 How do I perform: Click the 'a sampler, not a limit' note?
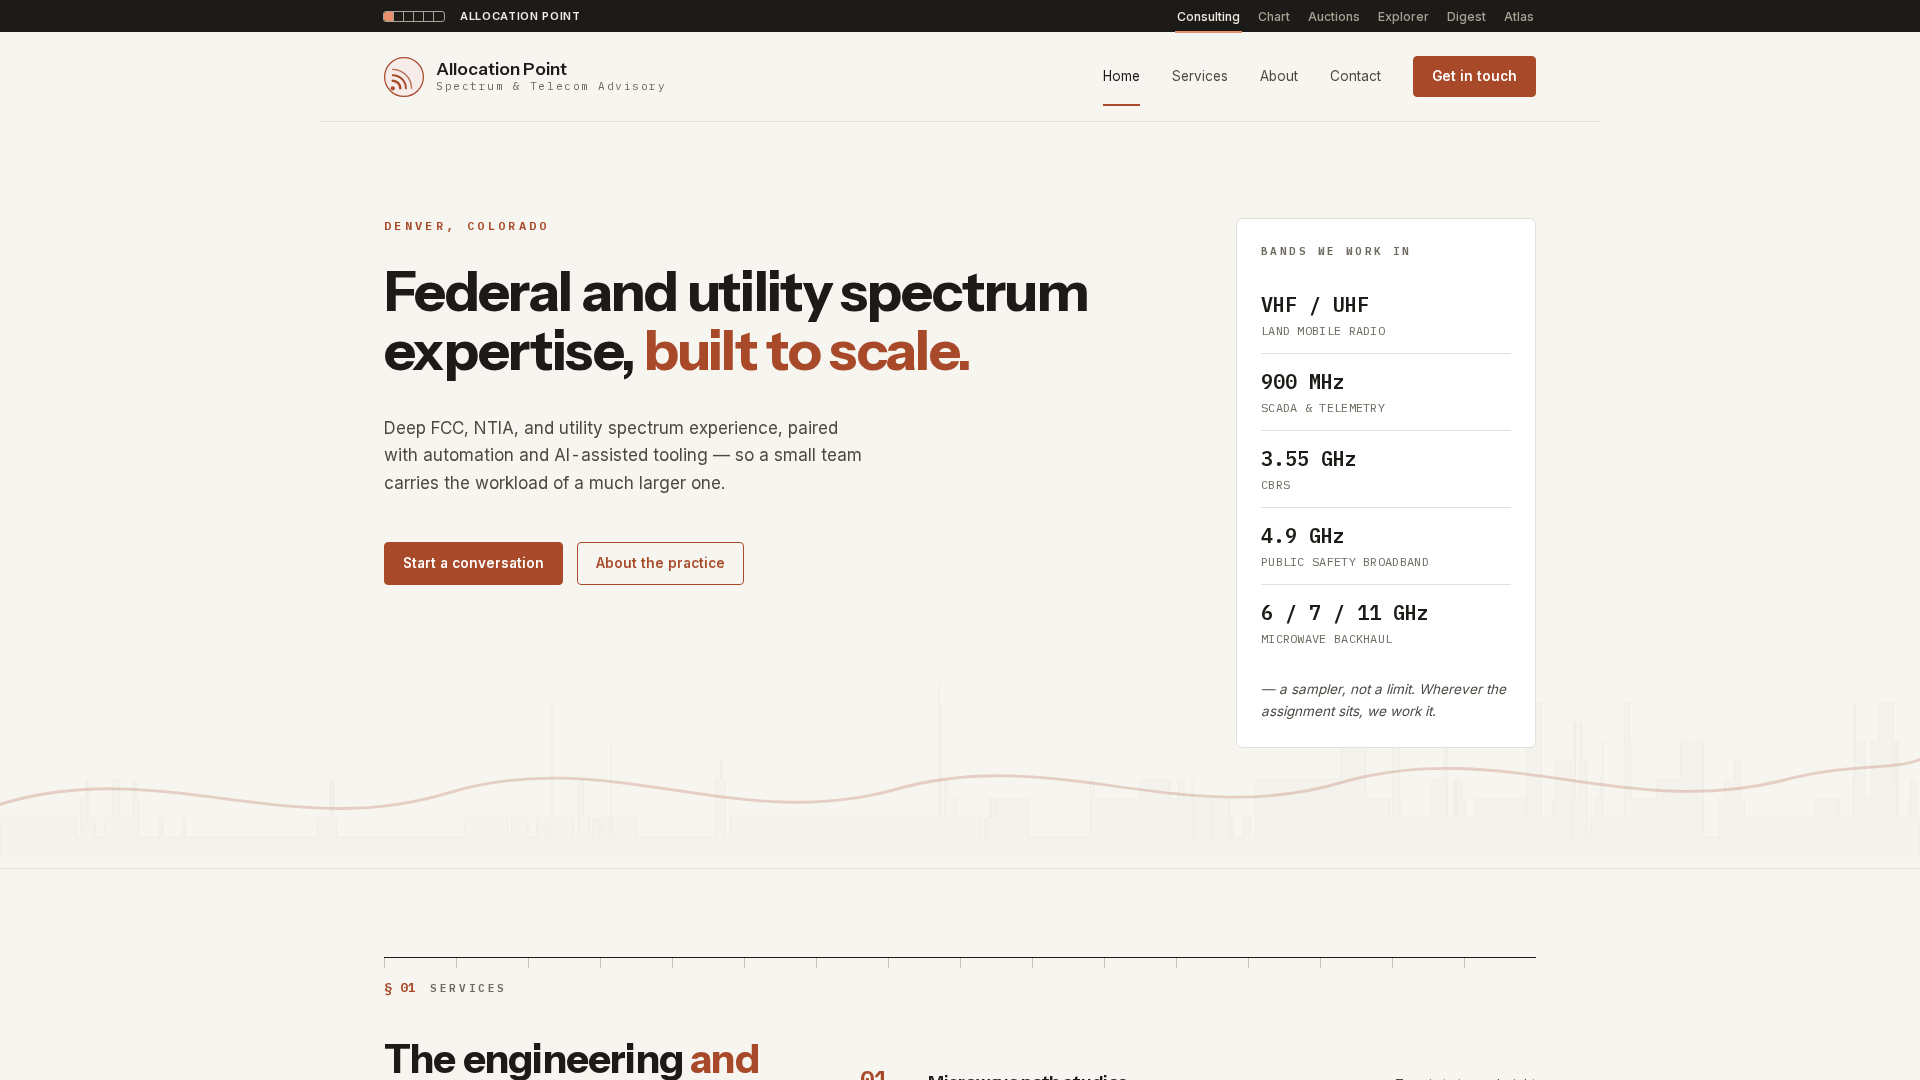1384,700
